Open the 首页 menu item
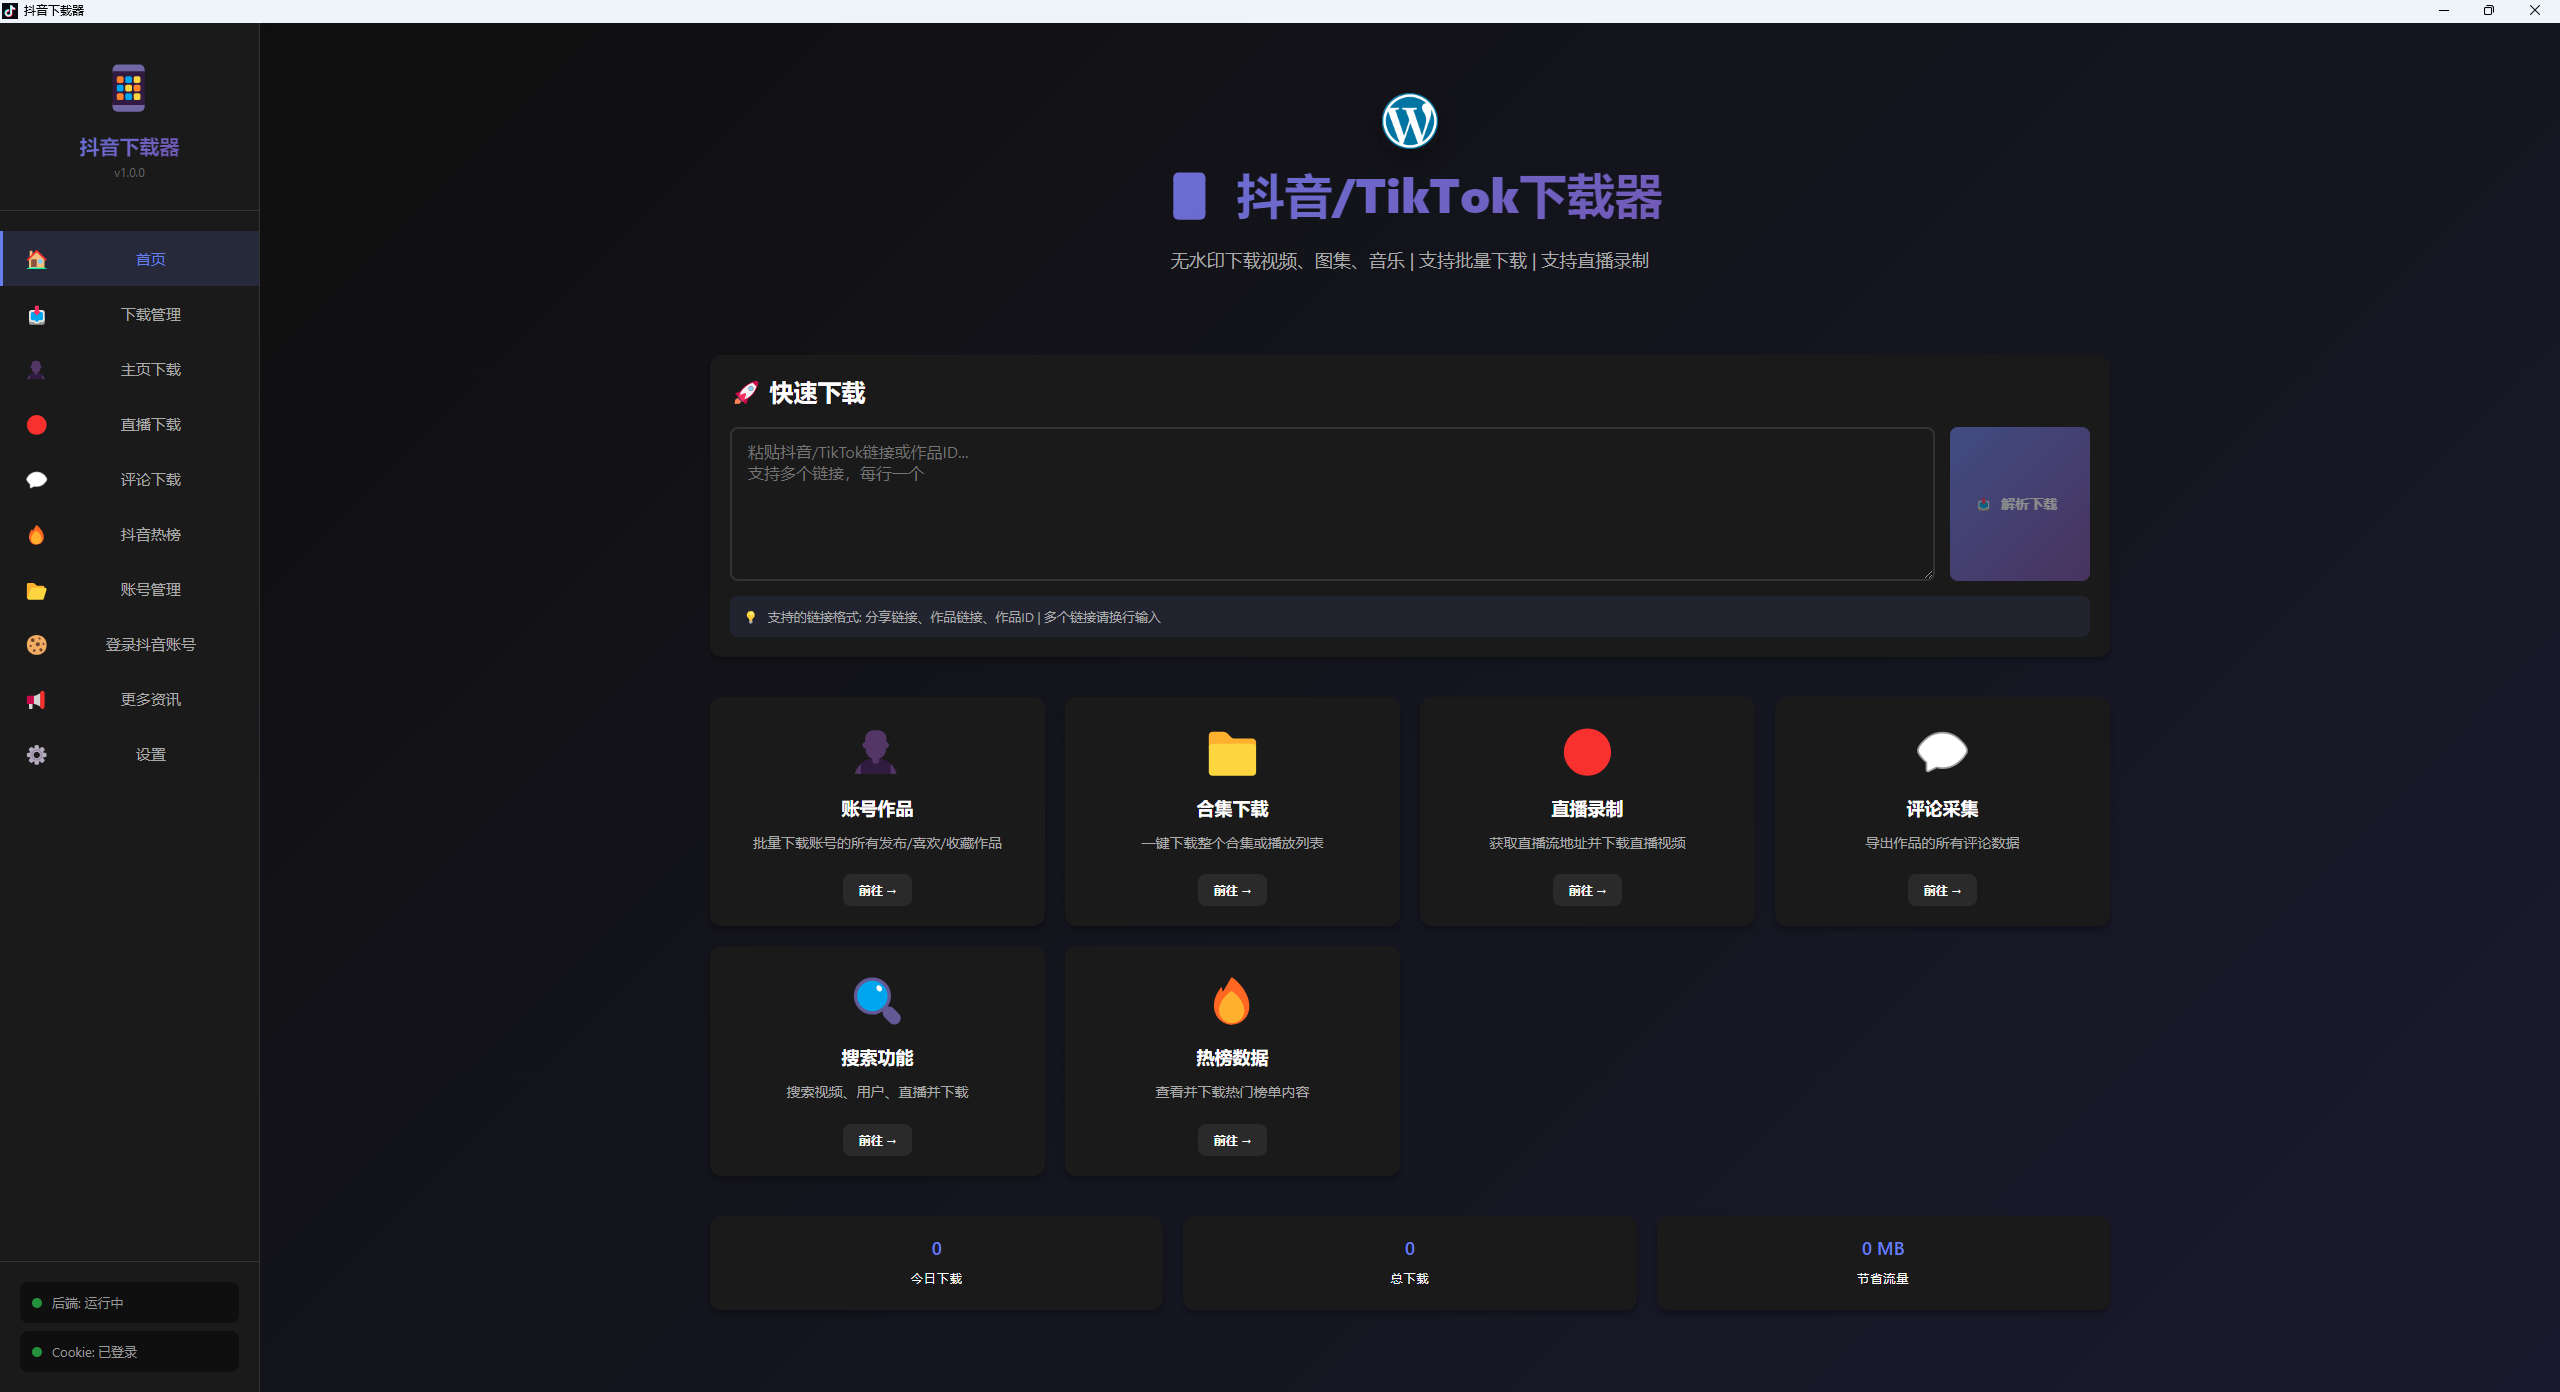Screen dimensions: 2560x1392 (130, 259)
